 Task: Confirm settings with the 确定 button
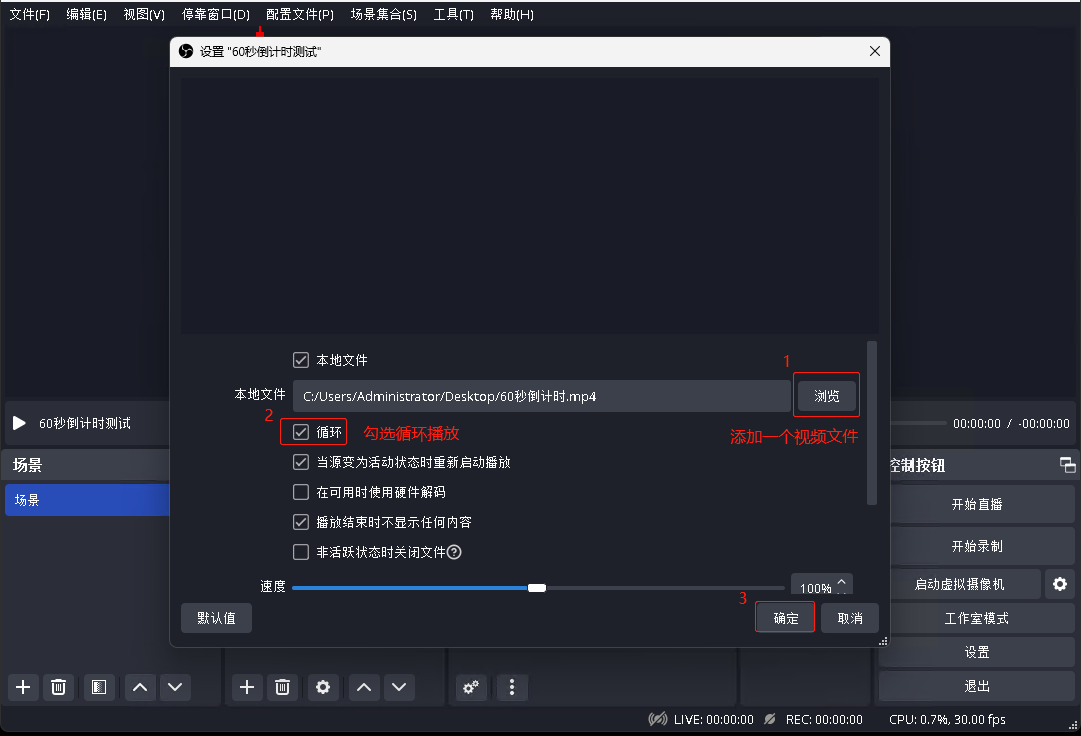coord(786,618)
